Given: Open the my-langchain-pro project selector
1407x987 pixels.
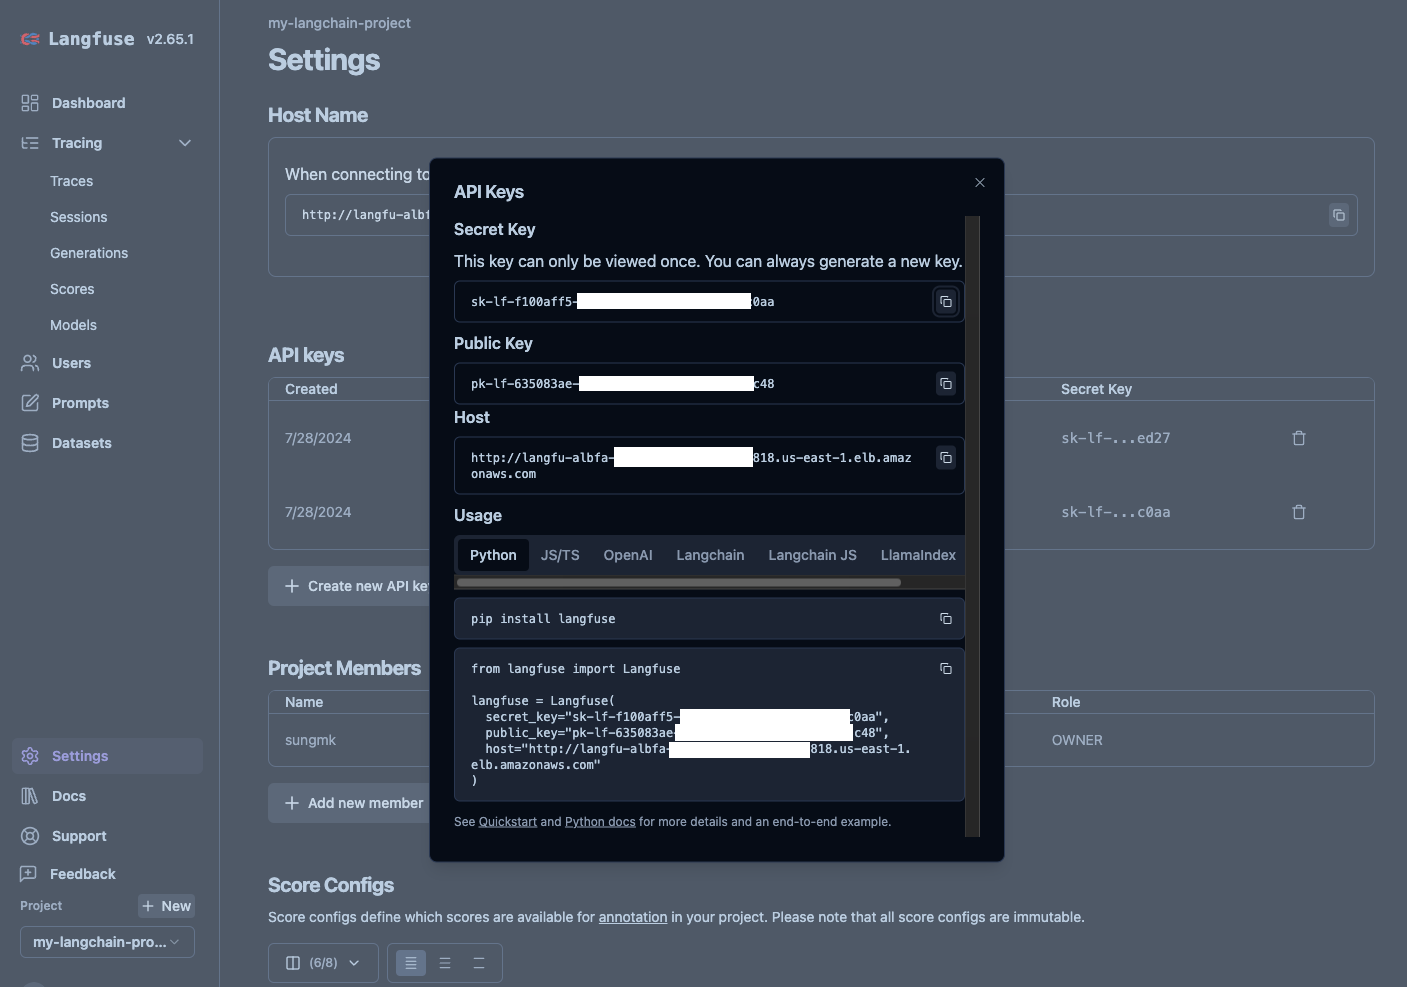Looking at the screenshot, I should click(x=107, y=942).
